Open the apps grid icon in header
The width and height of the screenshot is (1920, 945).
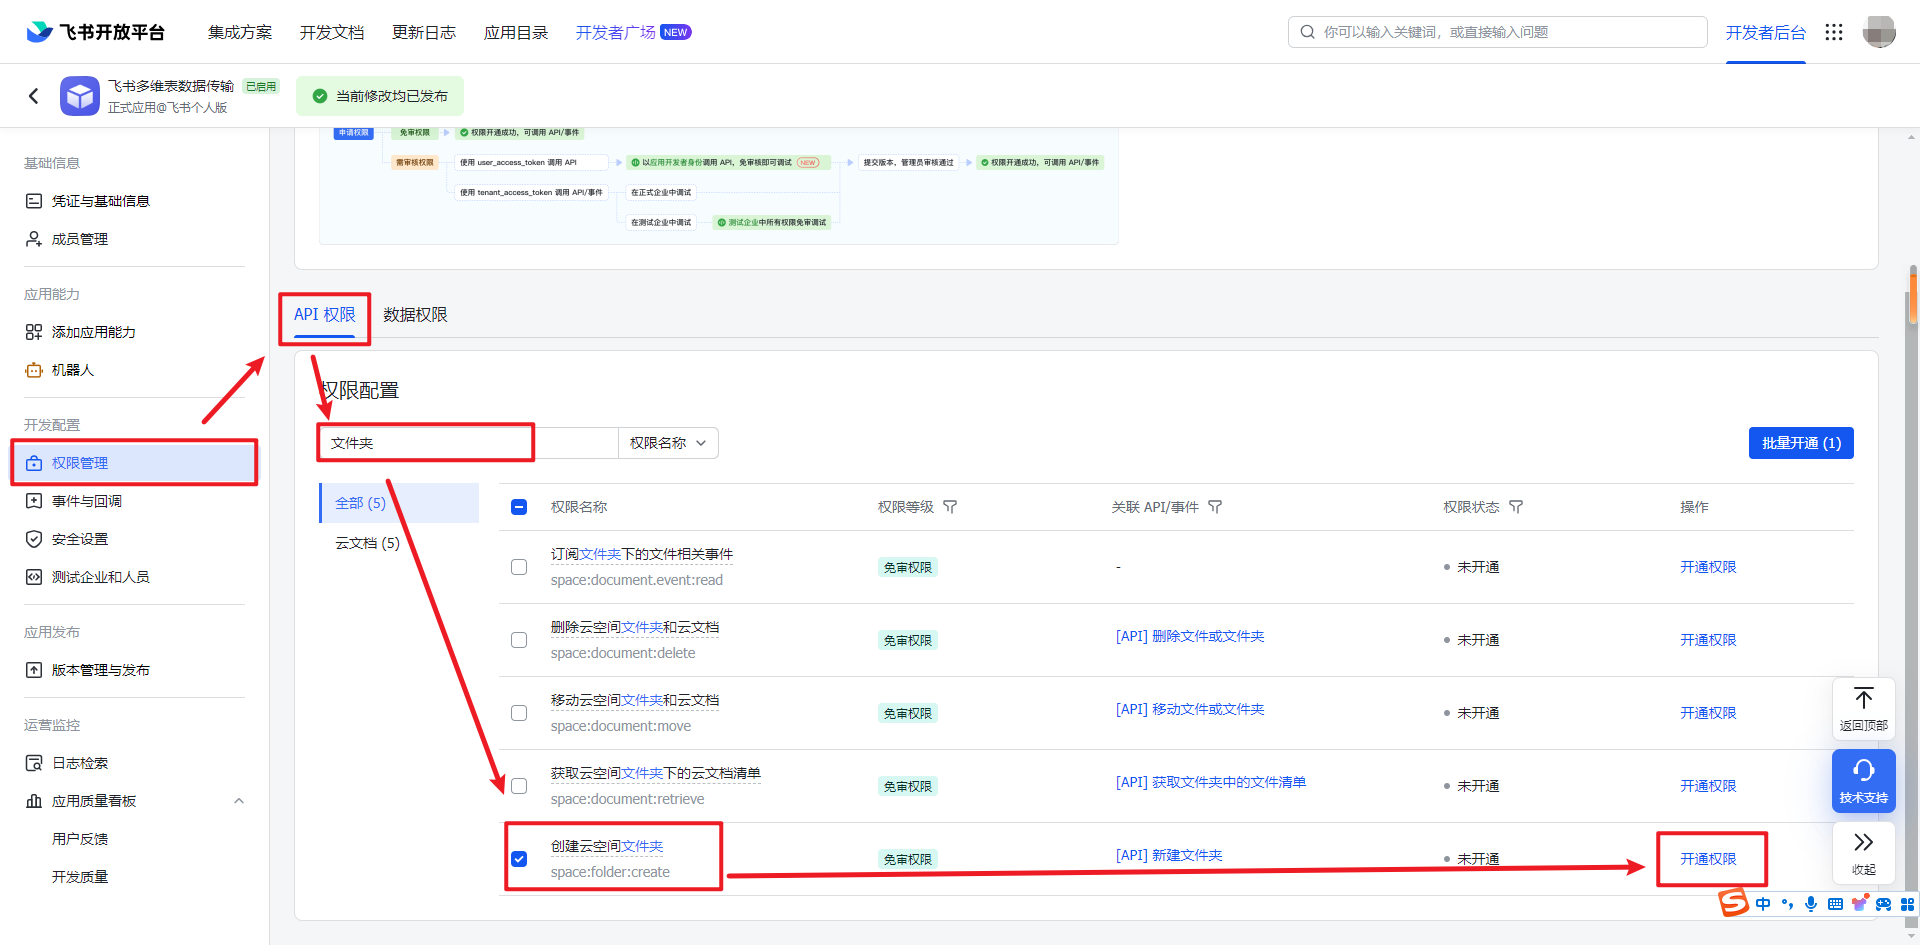[x=1834, y=32]
